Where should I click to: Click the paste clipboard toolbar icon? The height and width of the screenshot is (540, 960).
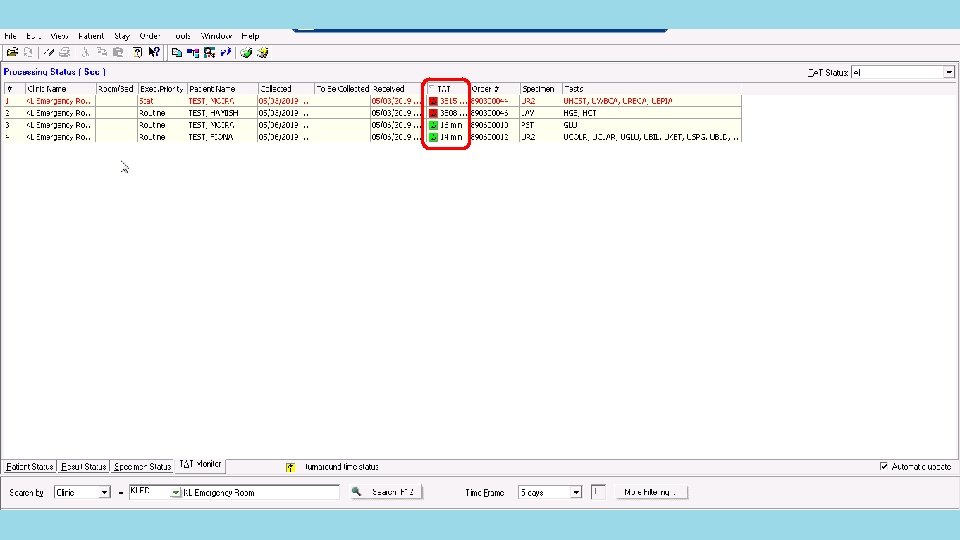pyautogui.click(x=118, y=53)
